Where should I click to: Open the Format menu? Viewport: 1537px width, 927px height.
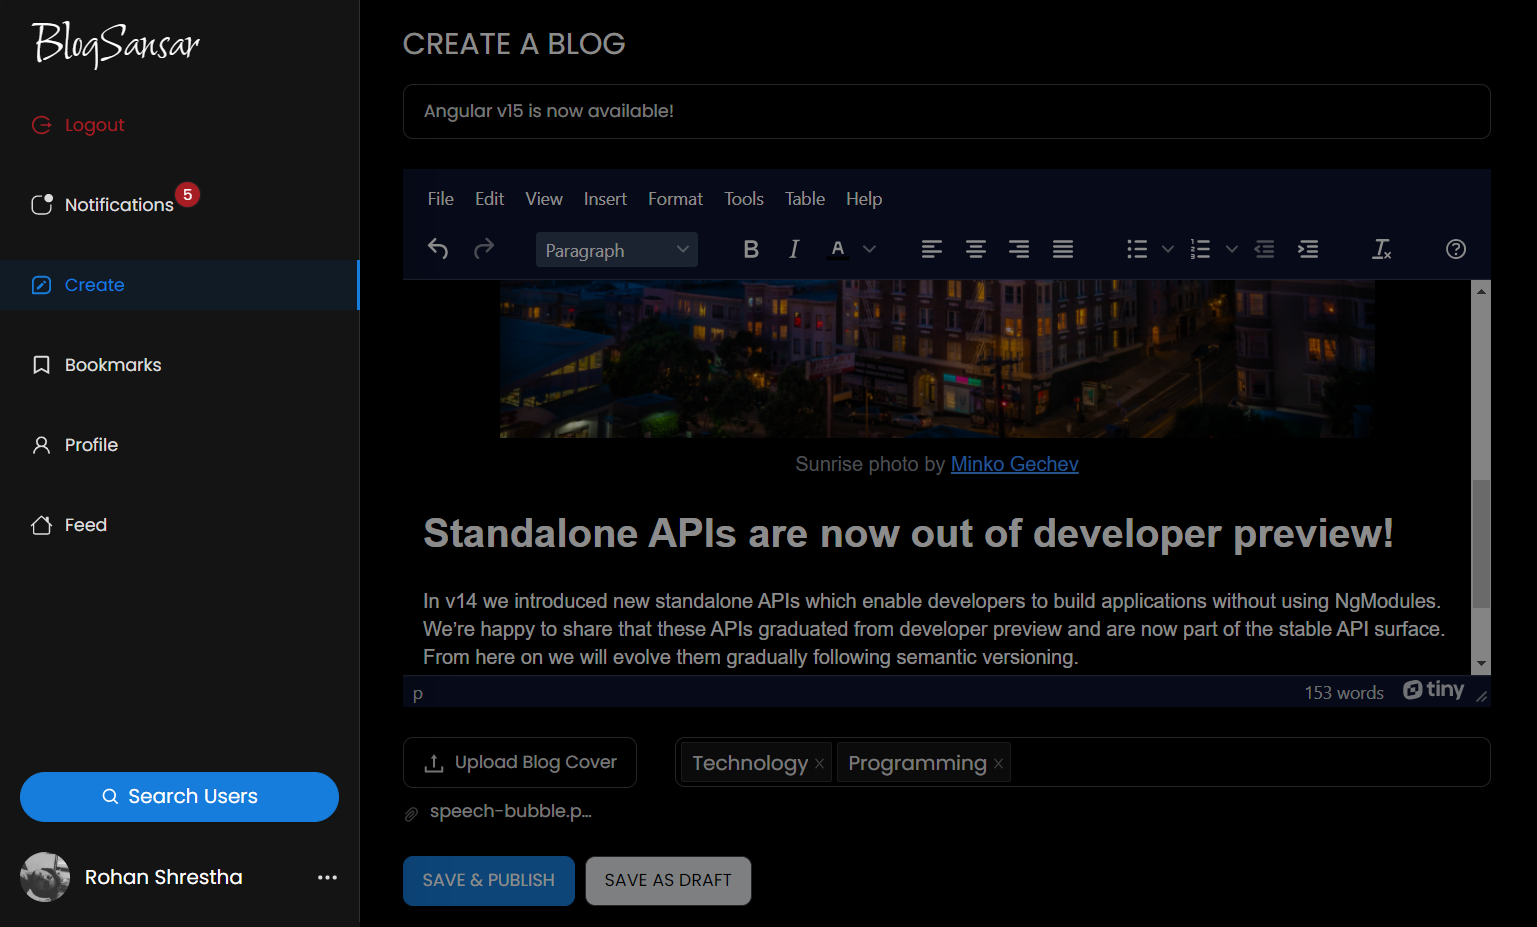675,199
